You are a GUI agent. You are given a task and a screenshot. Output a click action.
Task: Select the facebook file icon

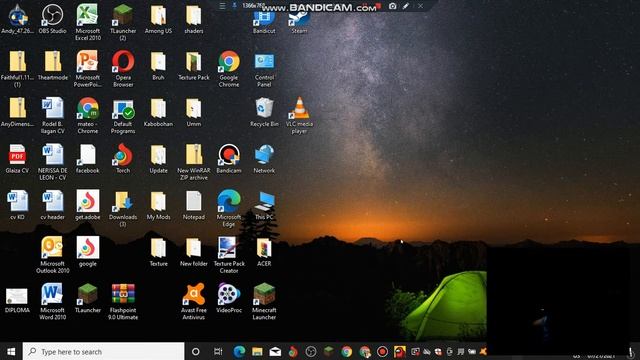pos(88,159)
